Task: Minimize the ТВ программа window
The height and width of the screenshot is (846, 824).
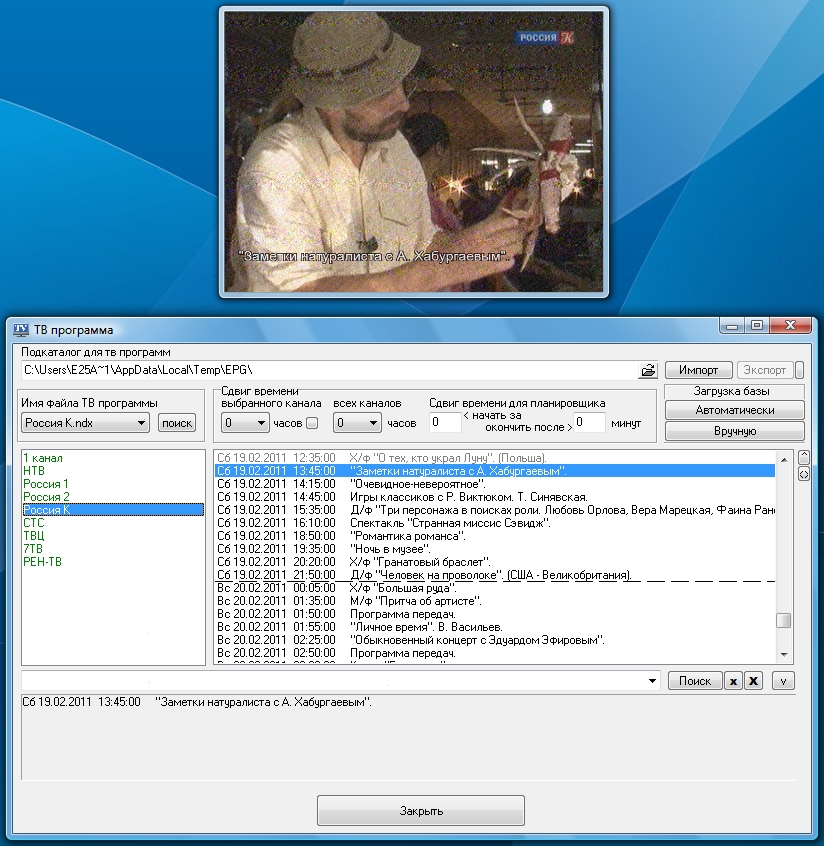Action: coord(732,325)
